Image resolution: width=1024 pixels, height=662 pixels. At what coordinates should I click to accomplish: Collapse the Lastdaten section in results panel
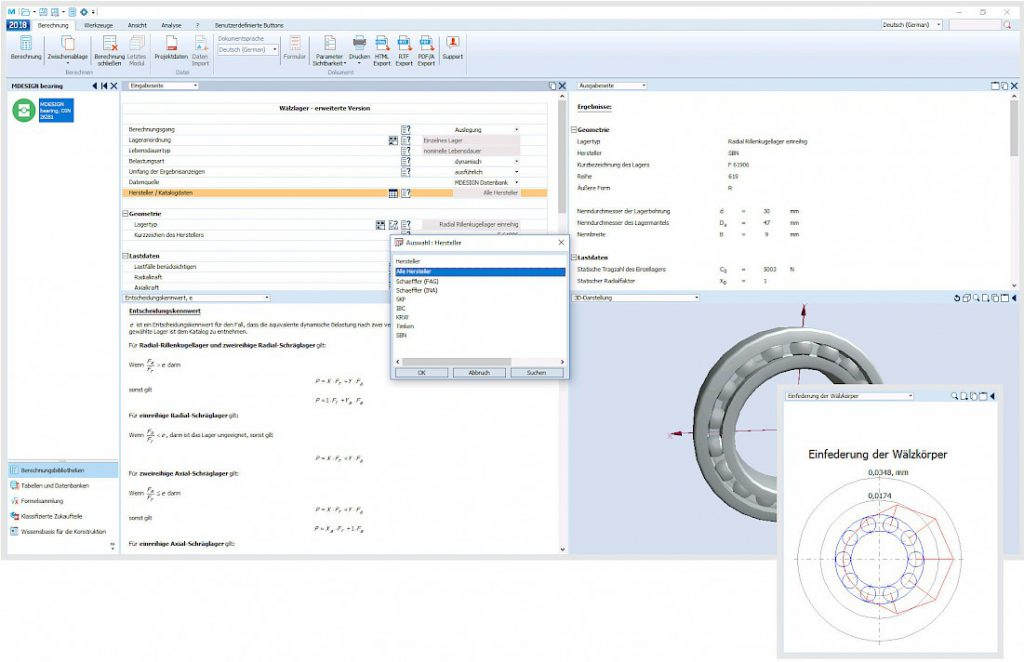tap(573, 257)
